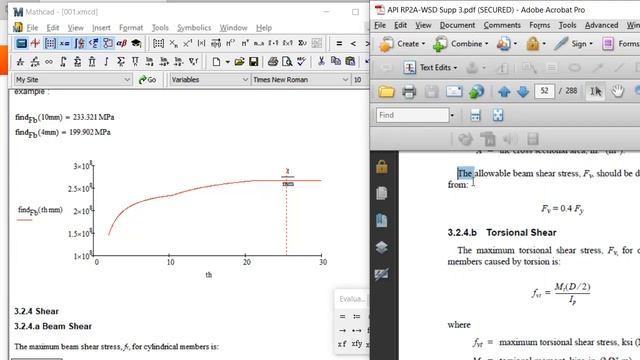This screenshot has width=640, height=360.
Task: Save the Mathcad worksheet
Action: pyautogui.click(x=253, y=62)
